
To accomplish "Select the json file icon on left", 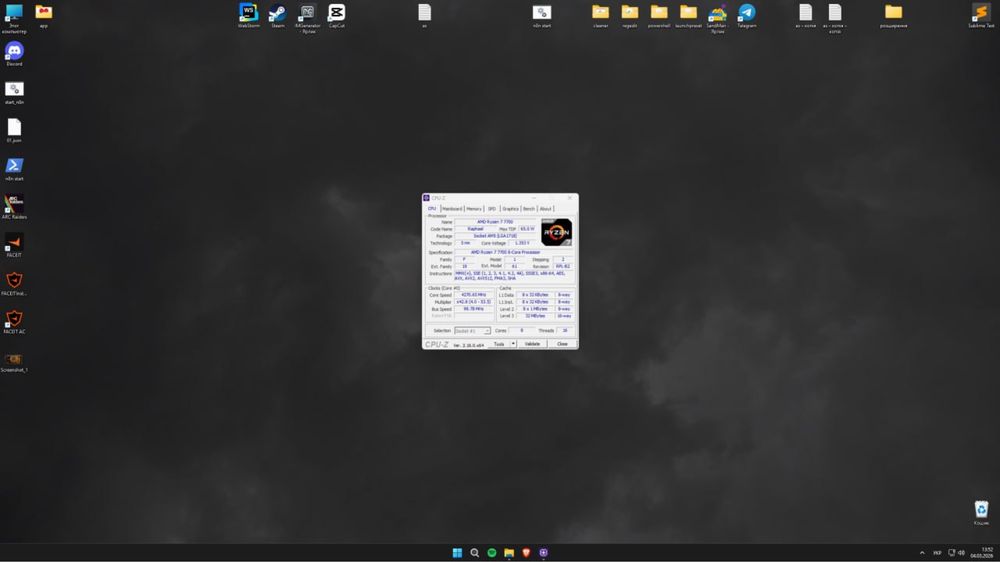I will point(14,130).
